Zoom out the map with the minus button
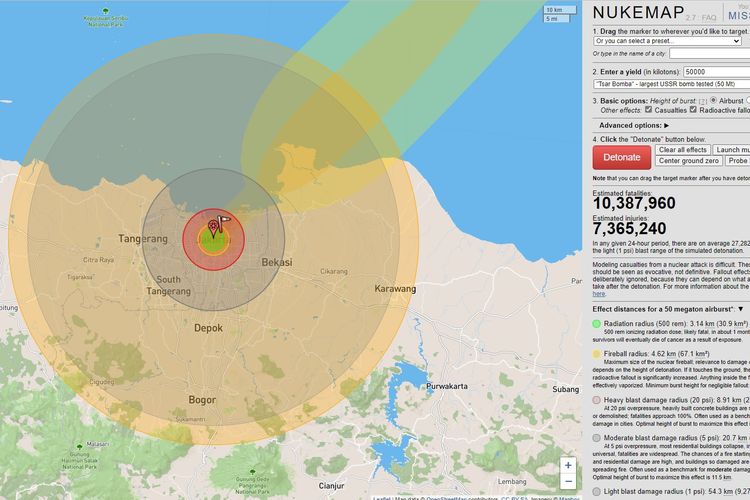The width and height of the screenshot is (750, 500). coord(568,483)
